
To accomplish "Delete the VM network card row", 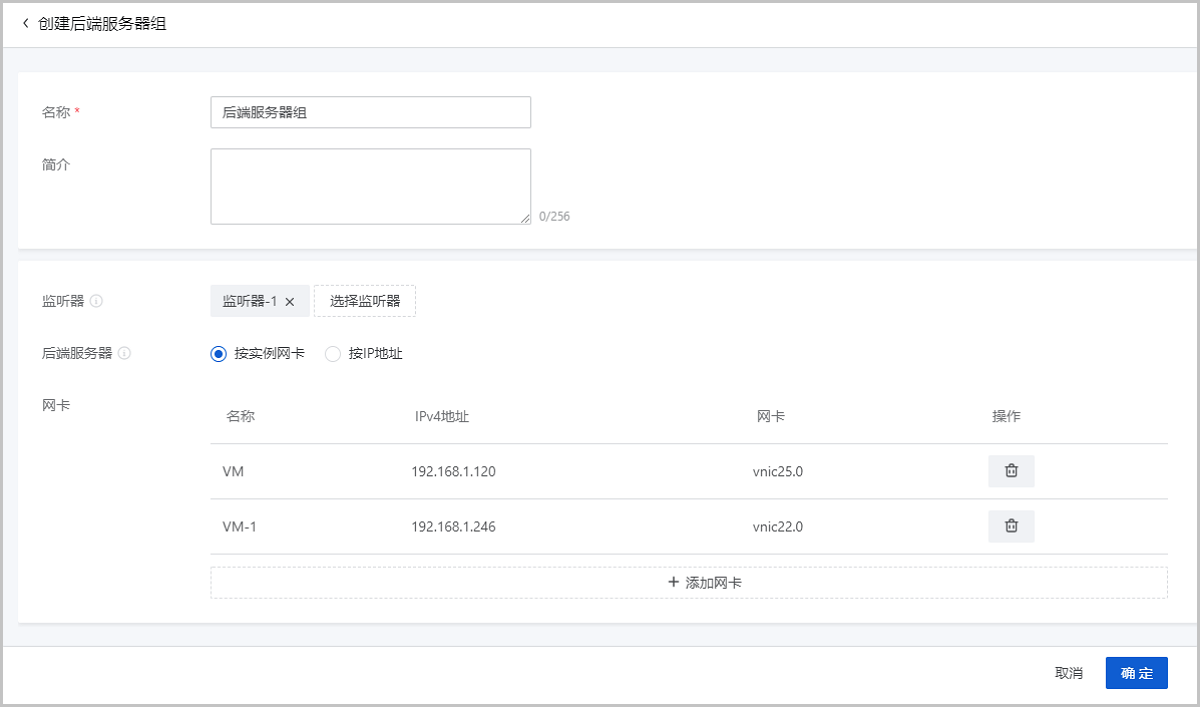I will pyautogui.click(x=1011, y=471).
